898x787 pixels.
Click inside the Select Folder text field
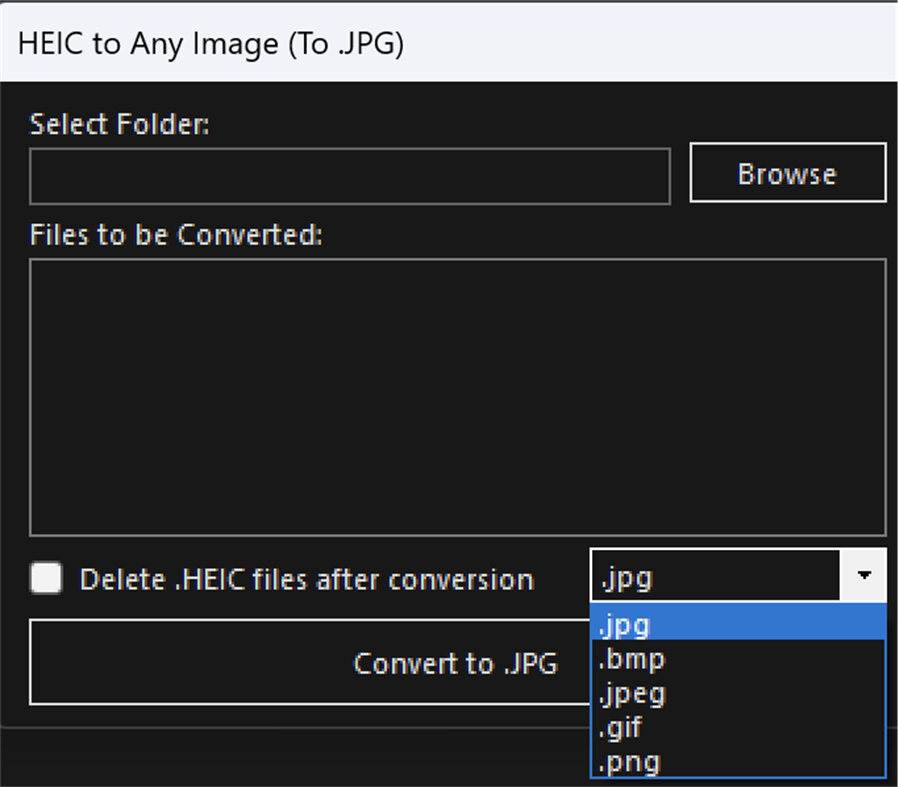pyautogui.click(x=350, y=176)
